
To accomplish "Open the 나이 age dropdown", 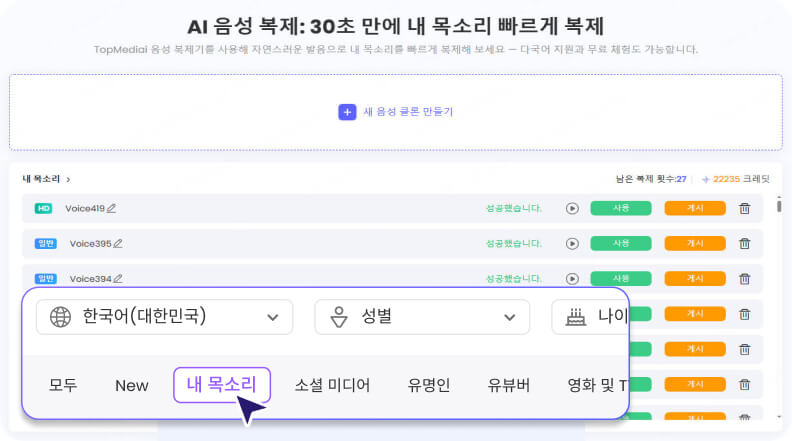I will click(590, 317).
